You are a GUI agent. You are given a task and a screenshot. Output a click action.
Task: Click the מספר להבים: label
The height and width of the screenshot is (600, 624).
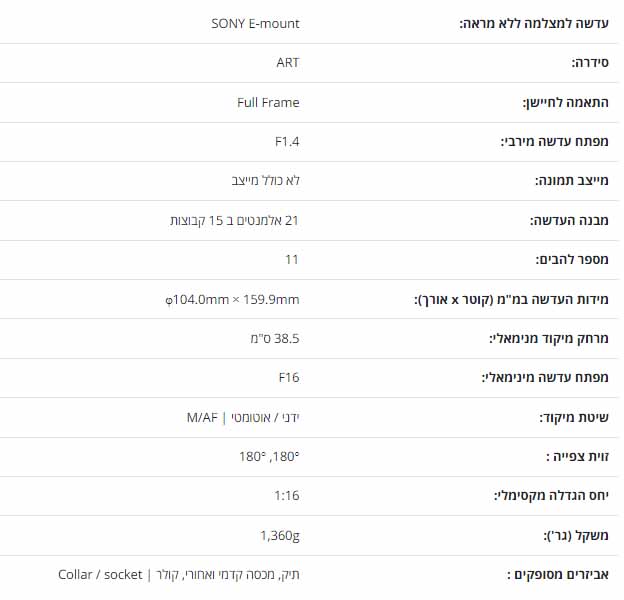point(572,259)
